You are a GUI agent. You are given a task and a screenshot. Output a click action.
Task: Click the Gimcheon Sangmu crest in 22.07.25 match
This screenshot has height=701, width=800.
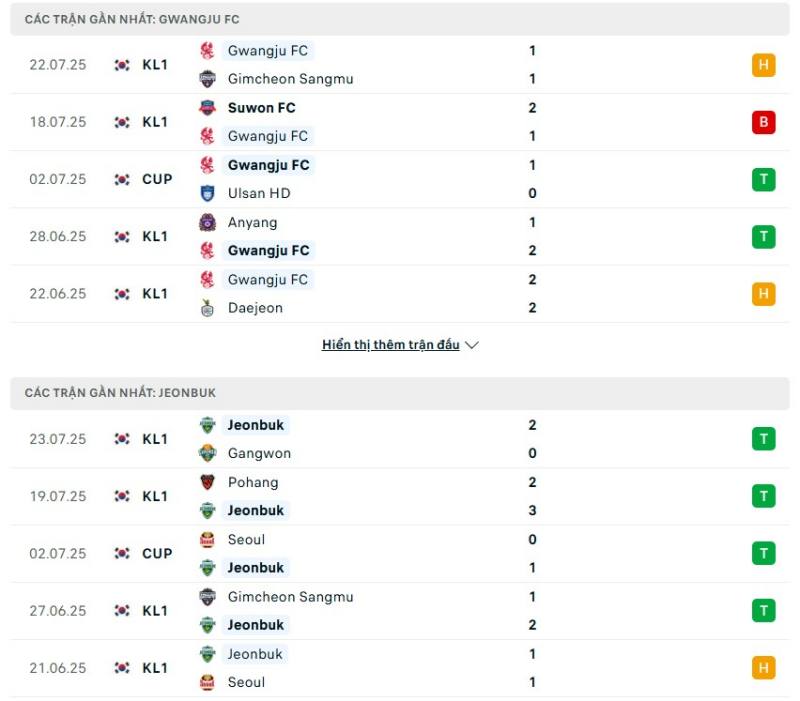[x=207, y=79]
